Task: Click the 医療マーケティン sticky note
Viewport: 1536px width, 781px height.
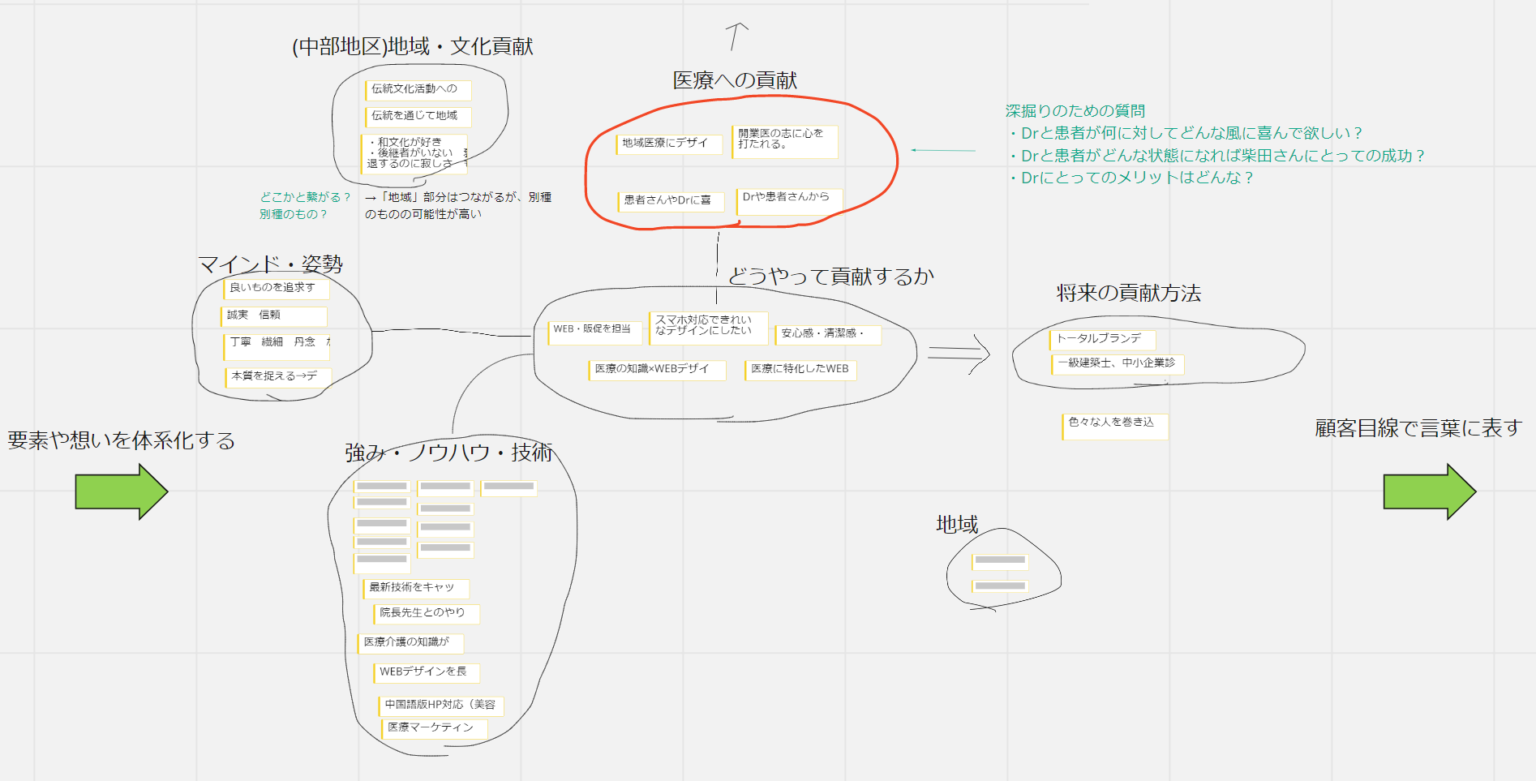Action: click(434, 728)
